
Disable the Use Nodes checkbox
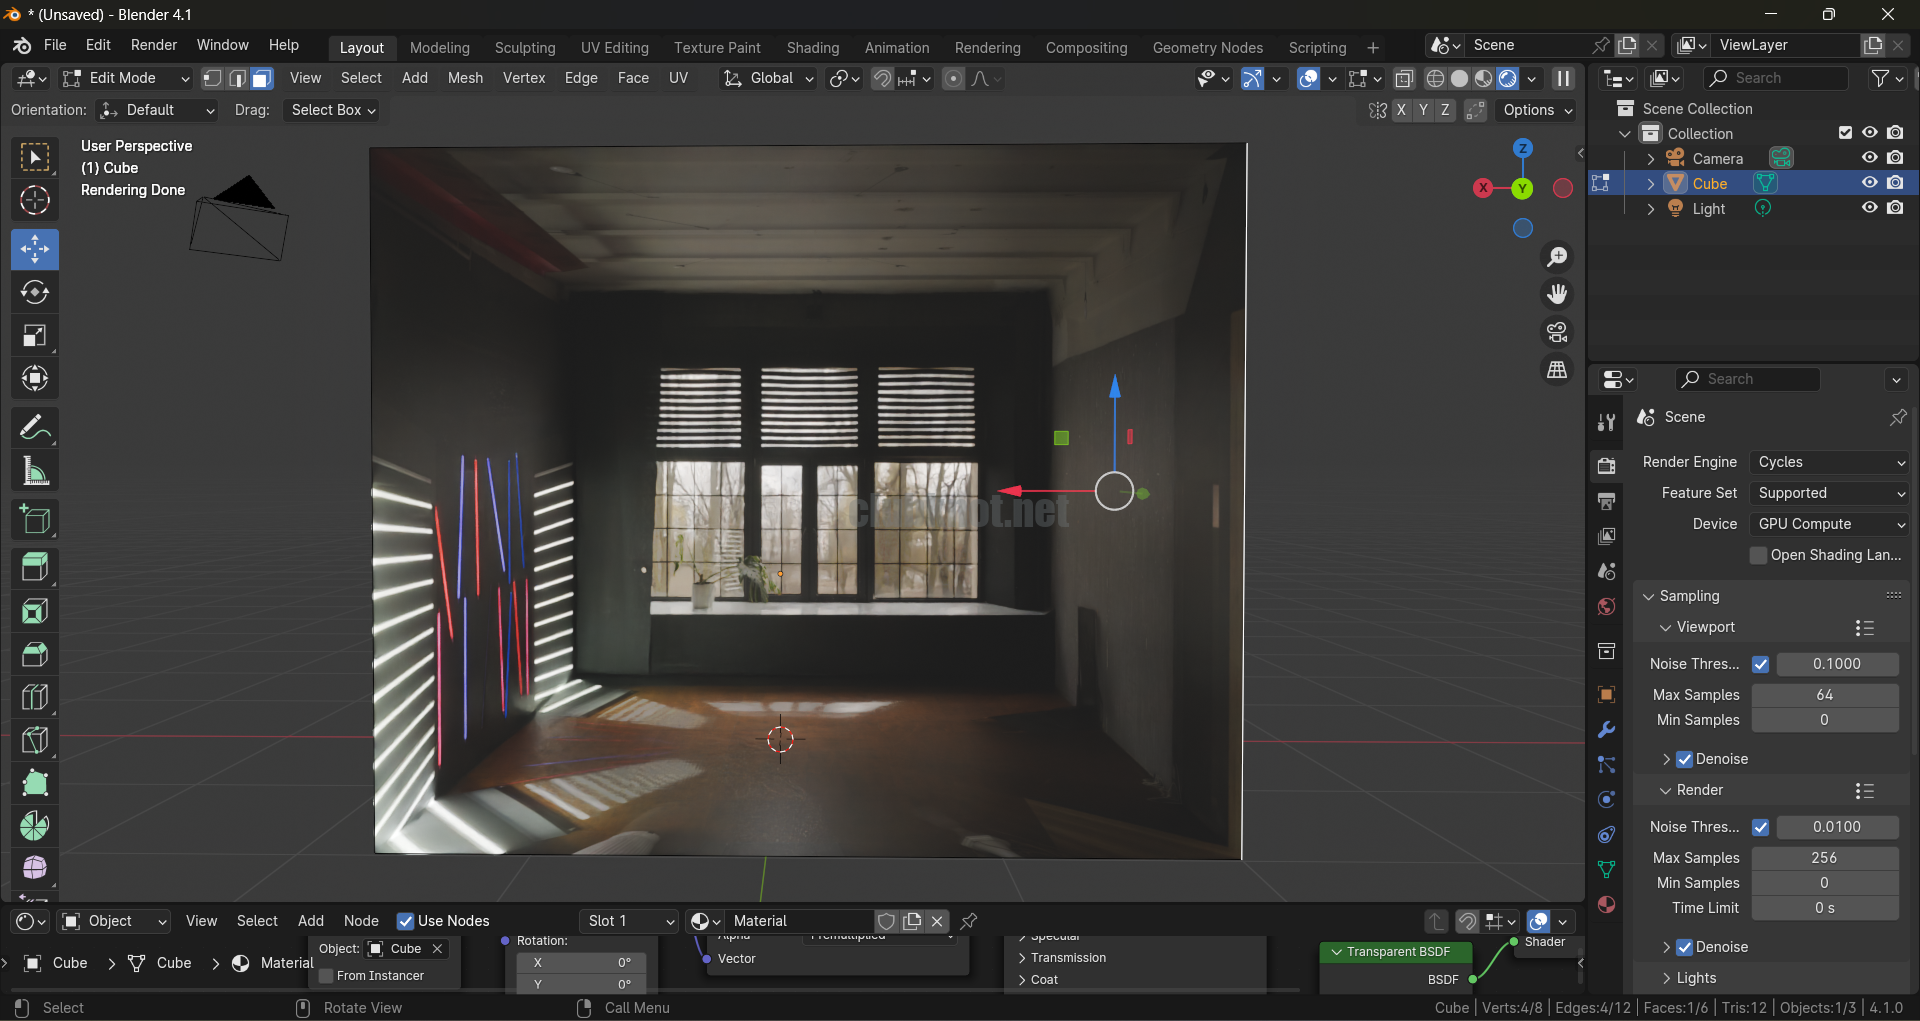[406, 921]
